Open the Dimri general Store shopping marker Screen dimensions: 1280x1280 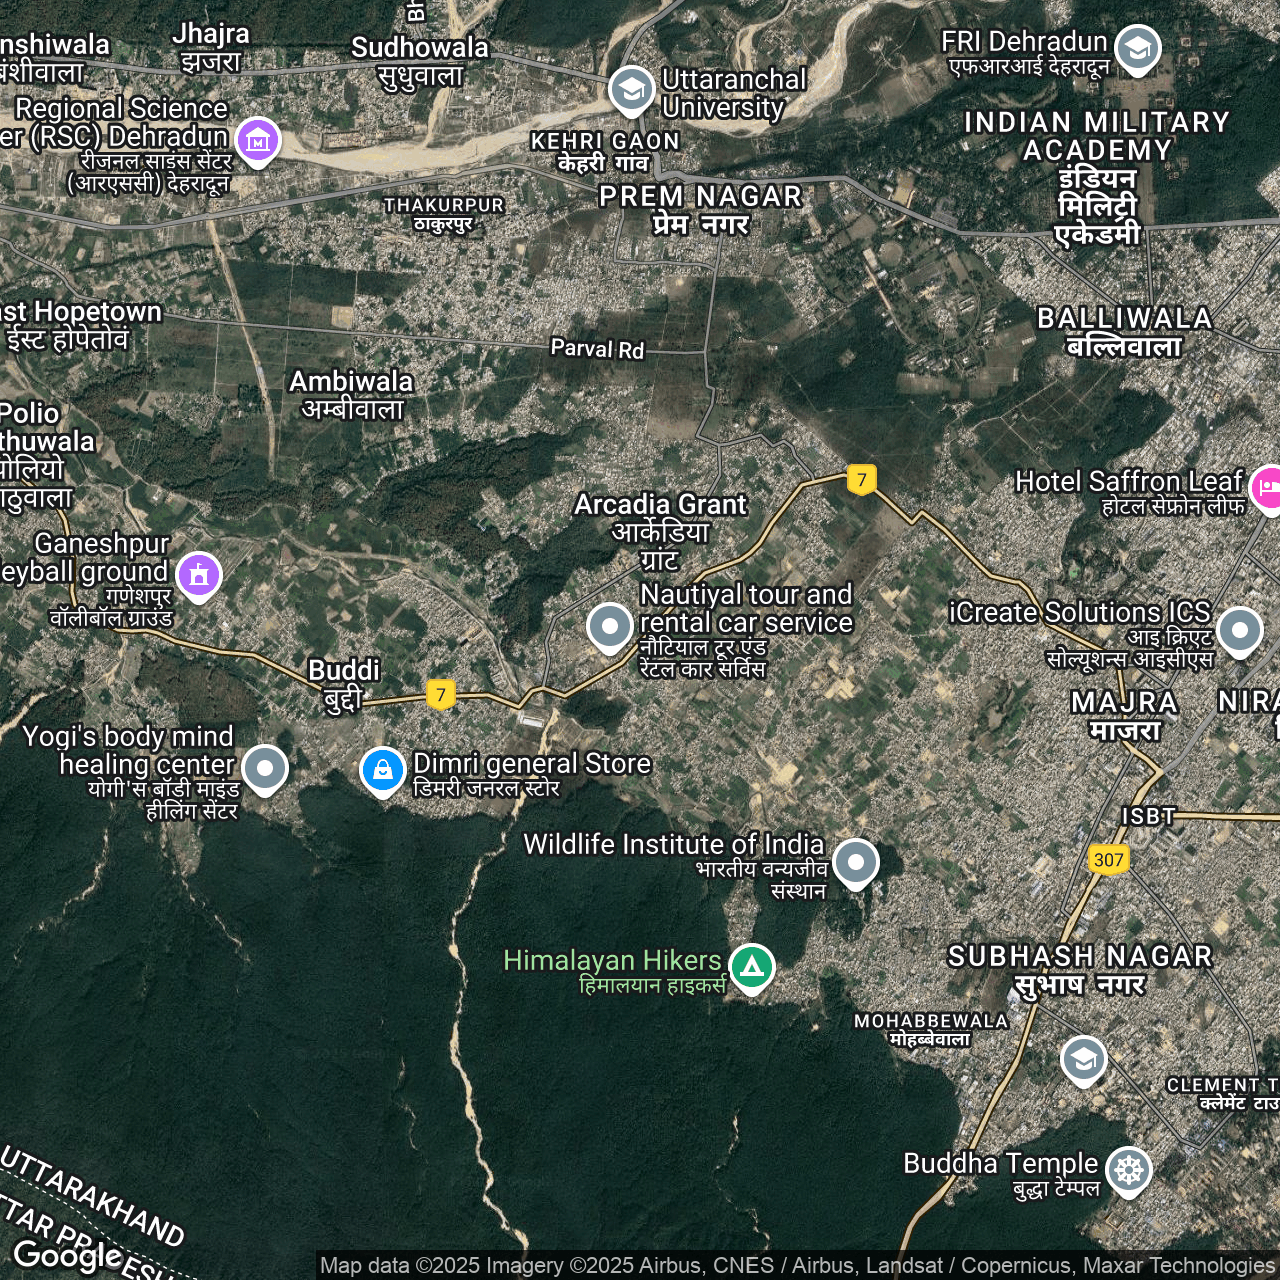pyautogui.click(x=382, y=770)
